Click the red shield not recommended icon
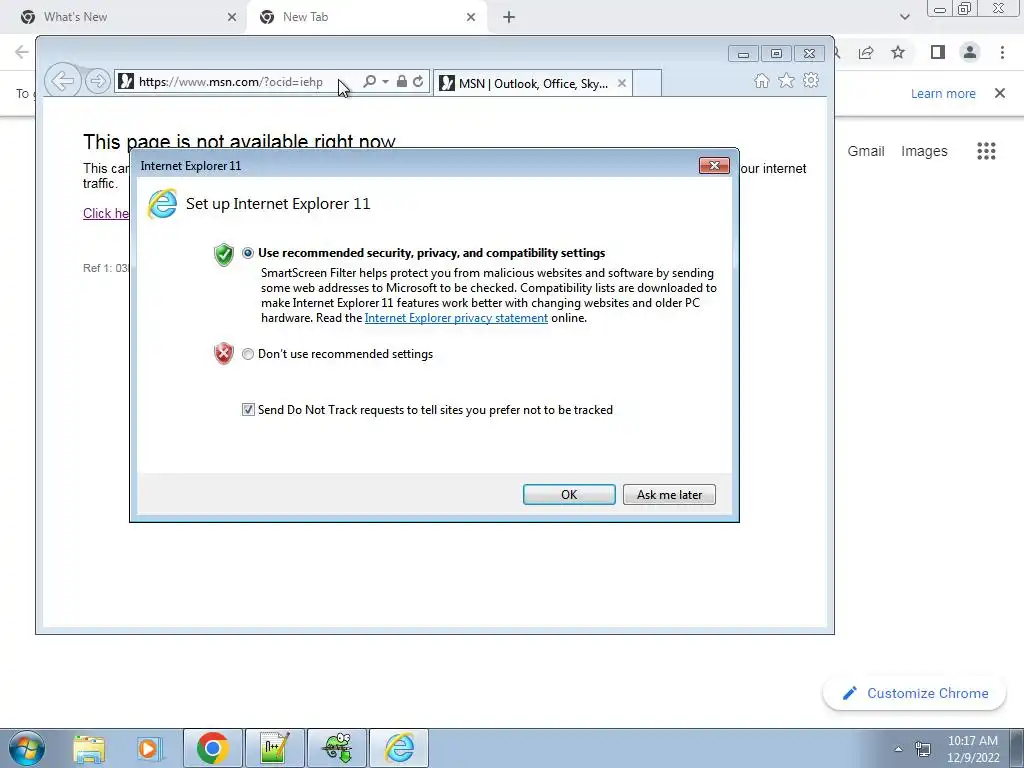1024x768 pixels. coord(224,354)
